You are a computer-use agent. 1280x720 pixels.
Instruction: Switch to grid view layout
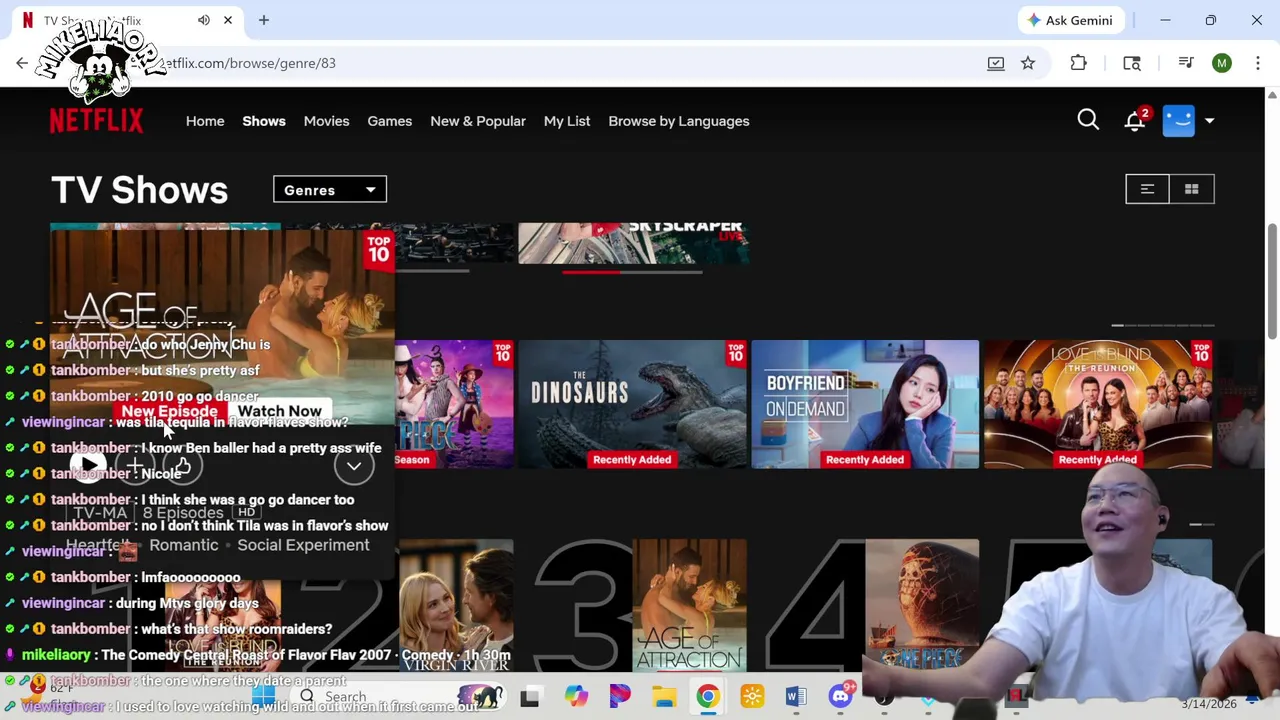pos(1192,189)
